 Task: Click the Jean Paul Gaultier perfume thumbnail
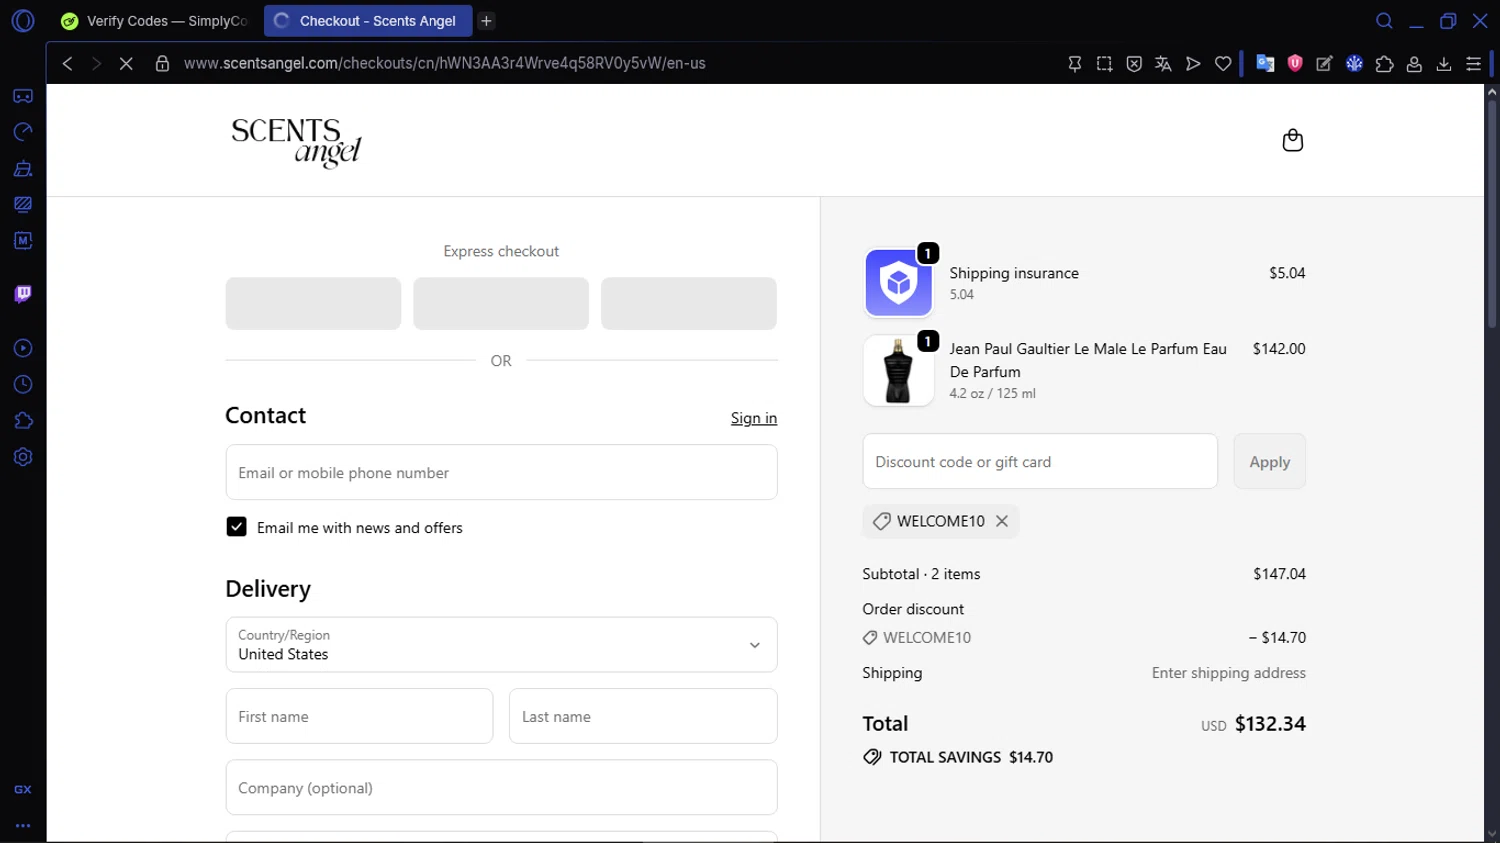point(898,370)
